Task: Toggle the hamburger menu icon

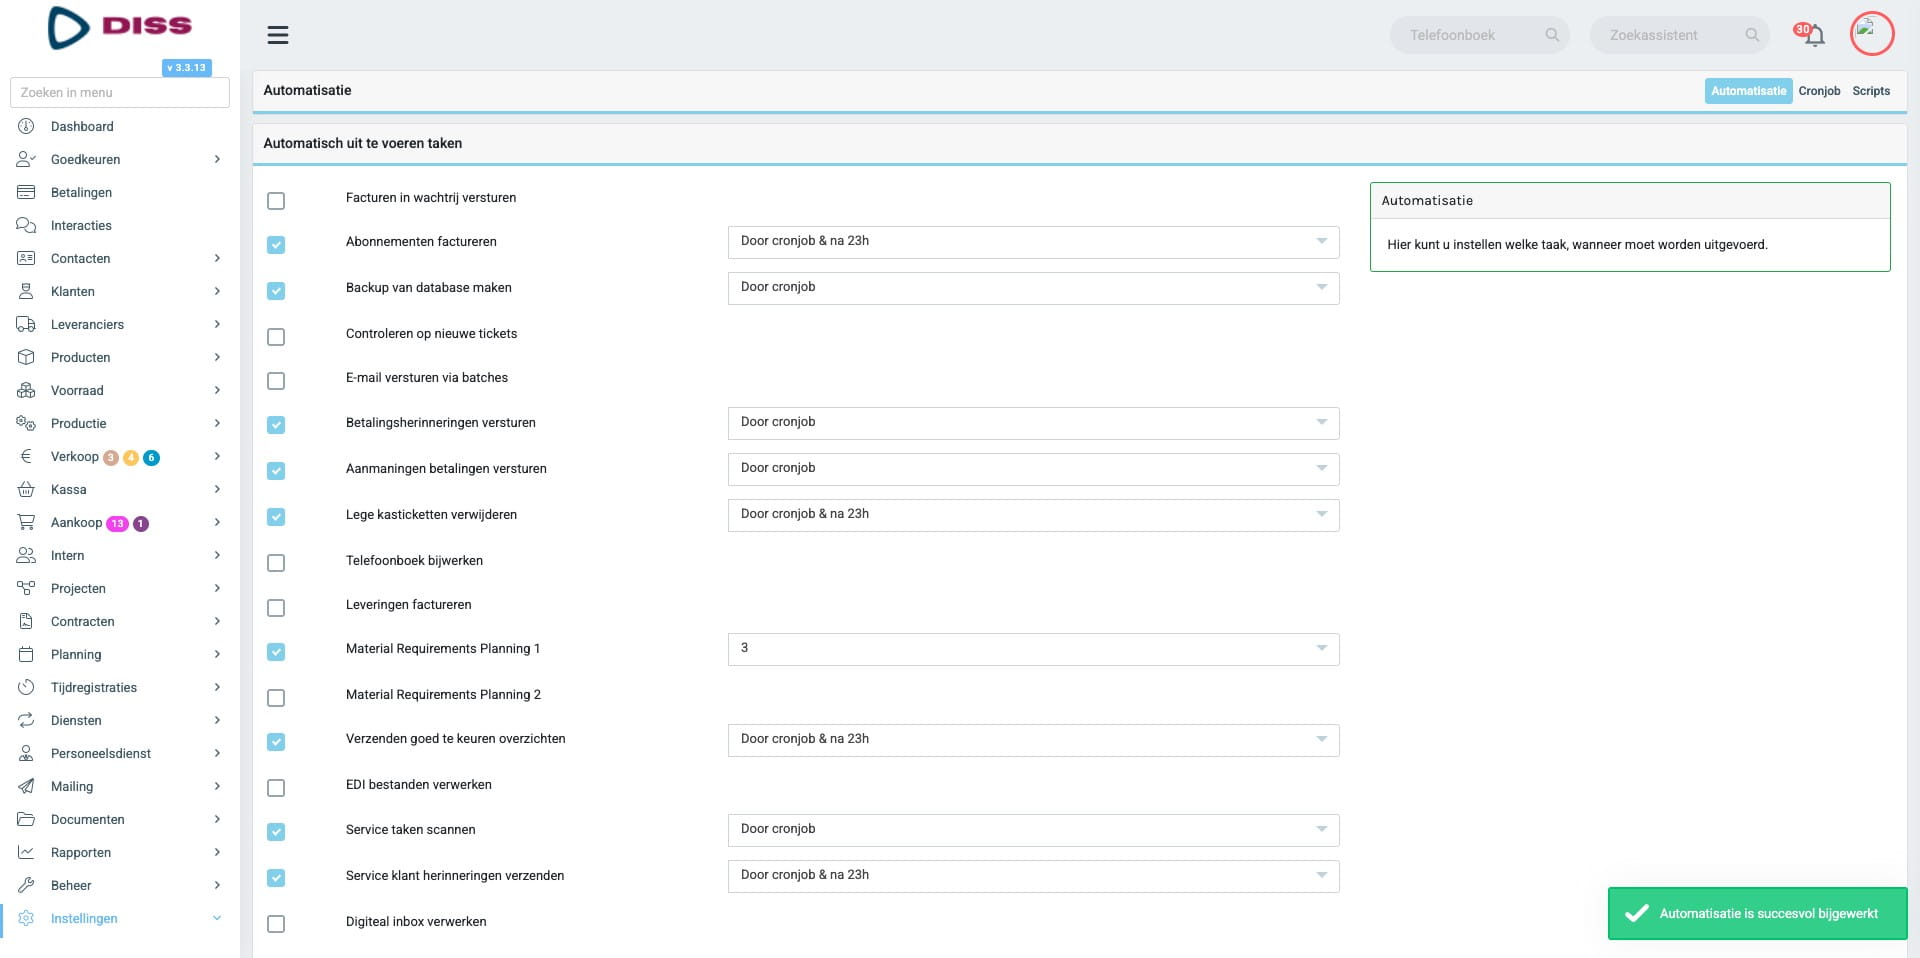Action: click(278, 35)
